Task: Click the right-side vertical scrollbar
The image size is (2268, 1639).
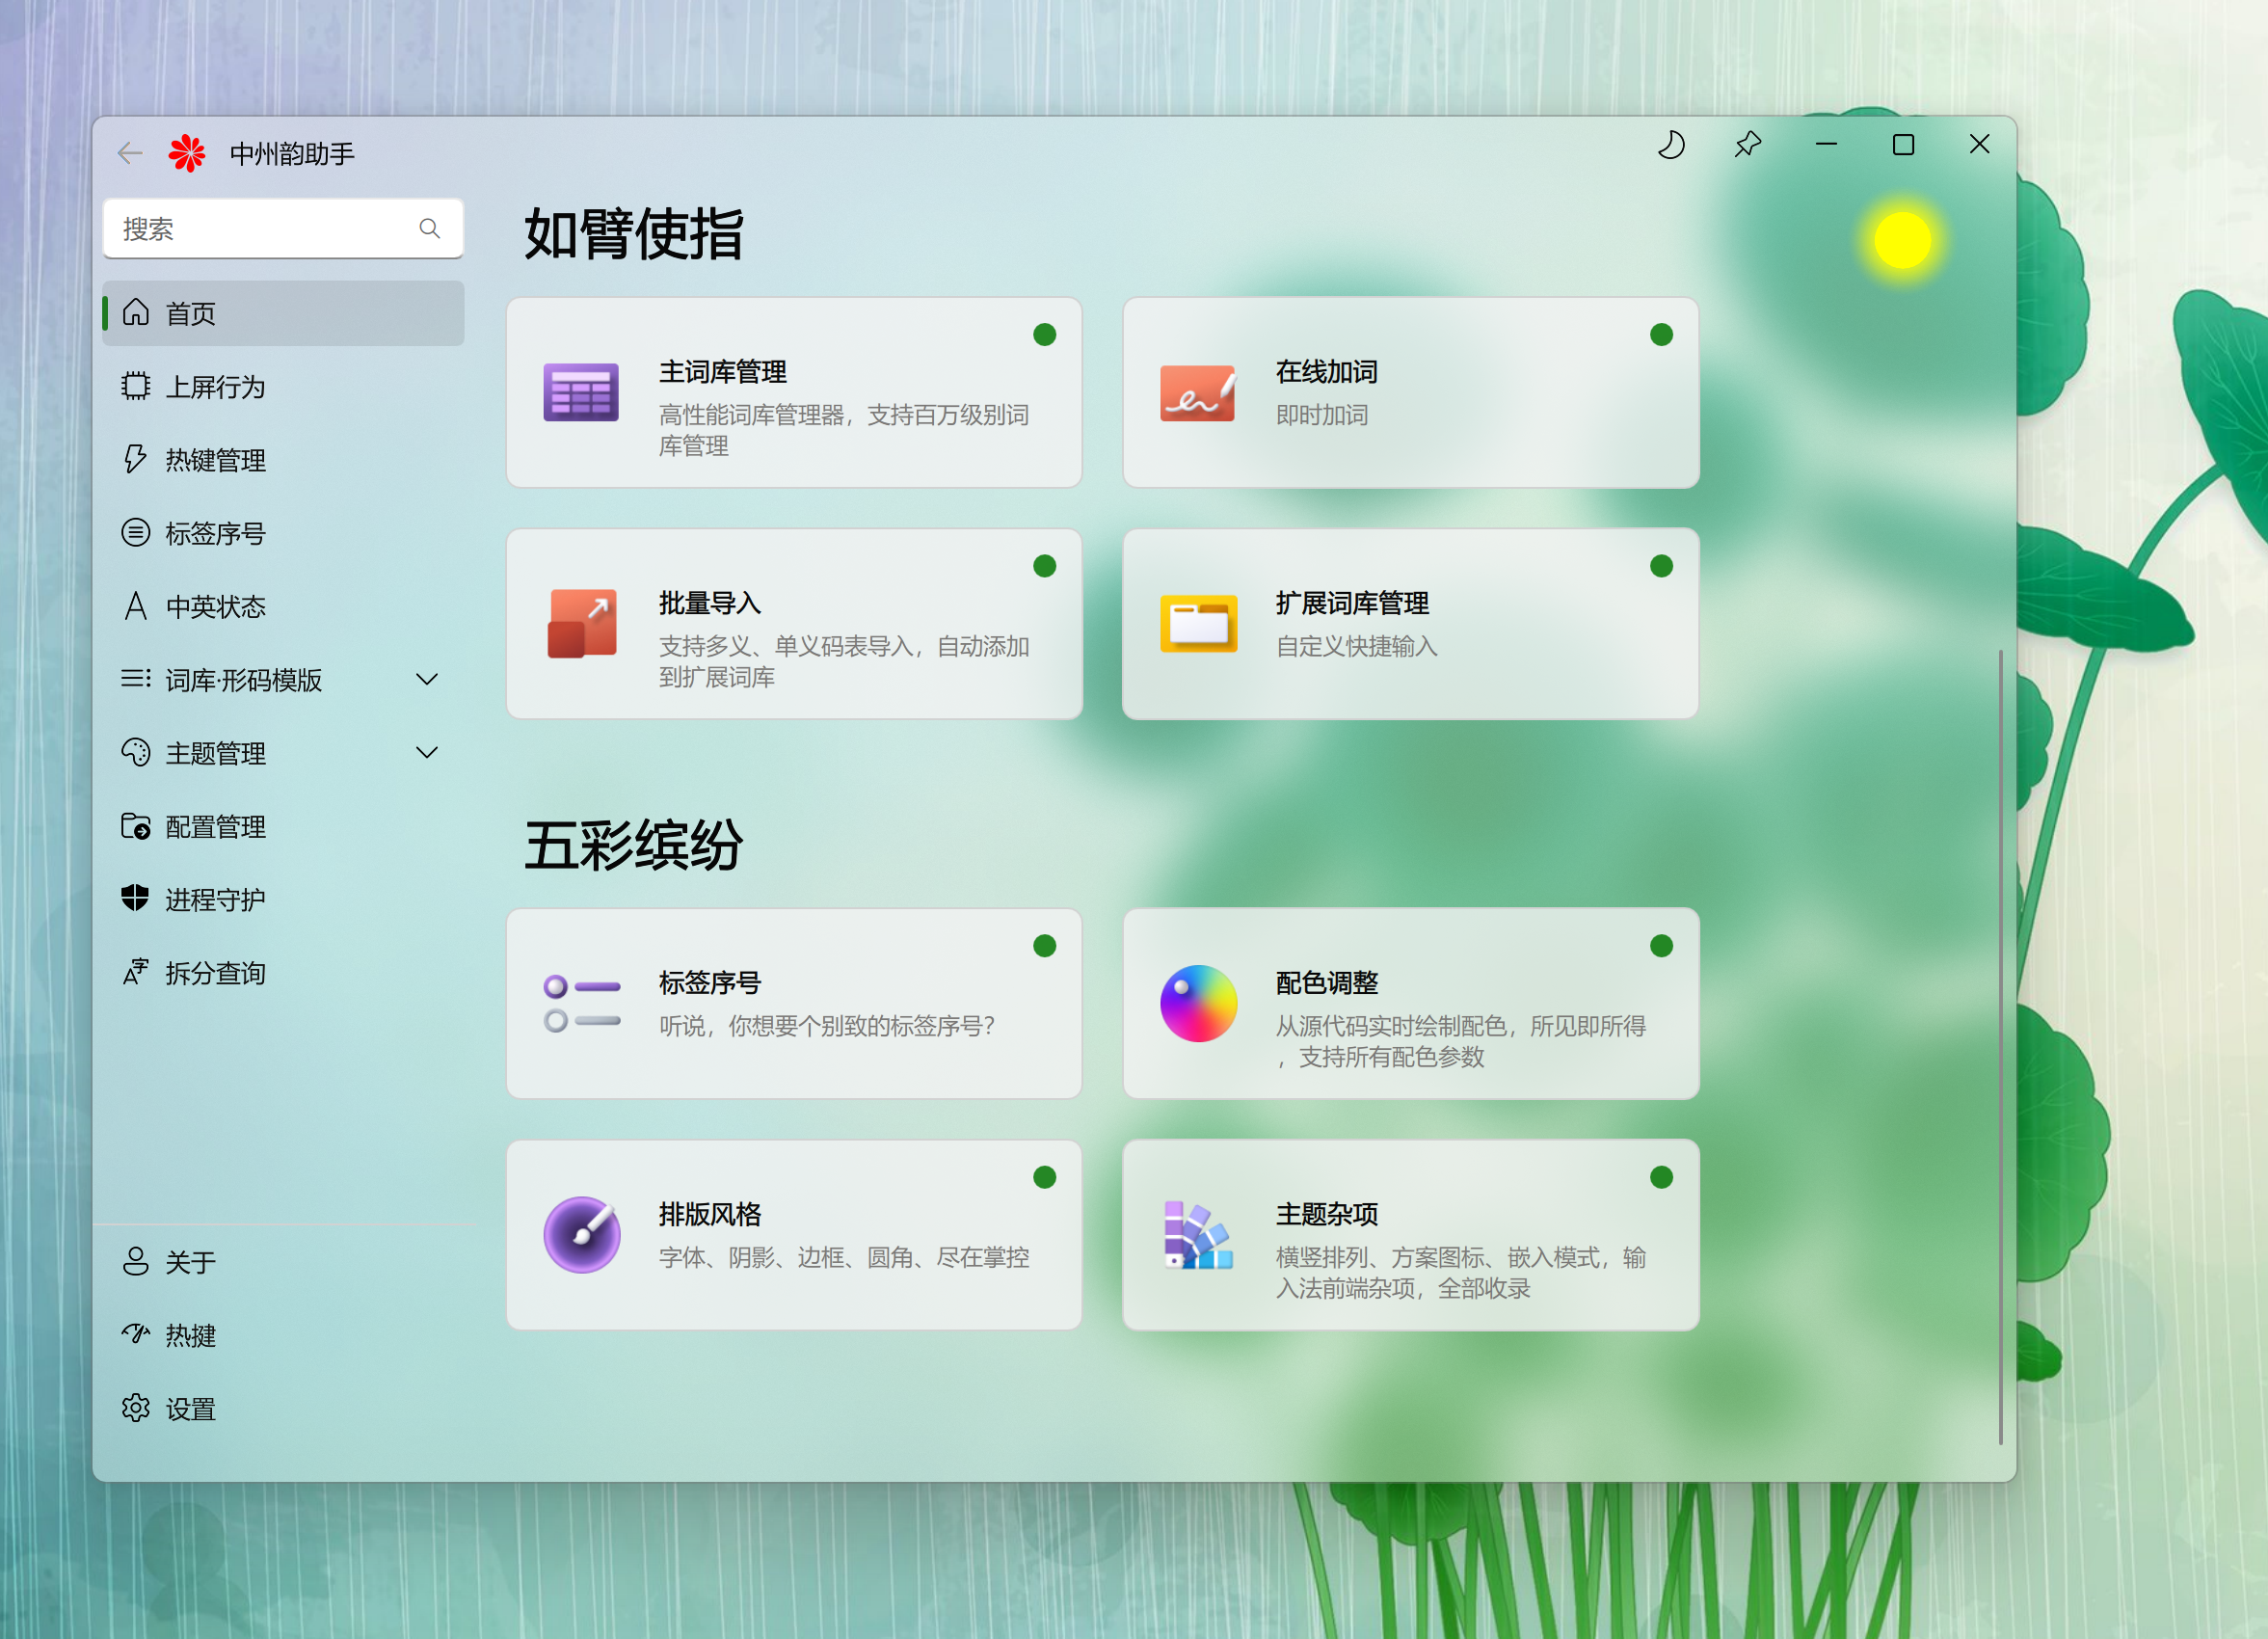Action: 2000,1045
